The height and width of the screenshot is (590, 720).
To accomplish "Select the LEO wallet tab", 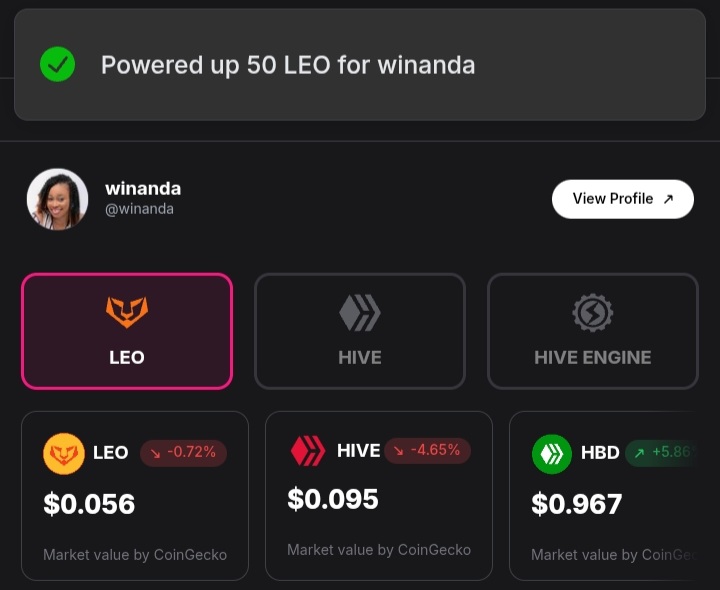I will coord(127,331).
